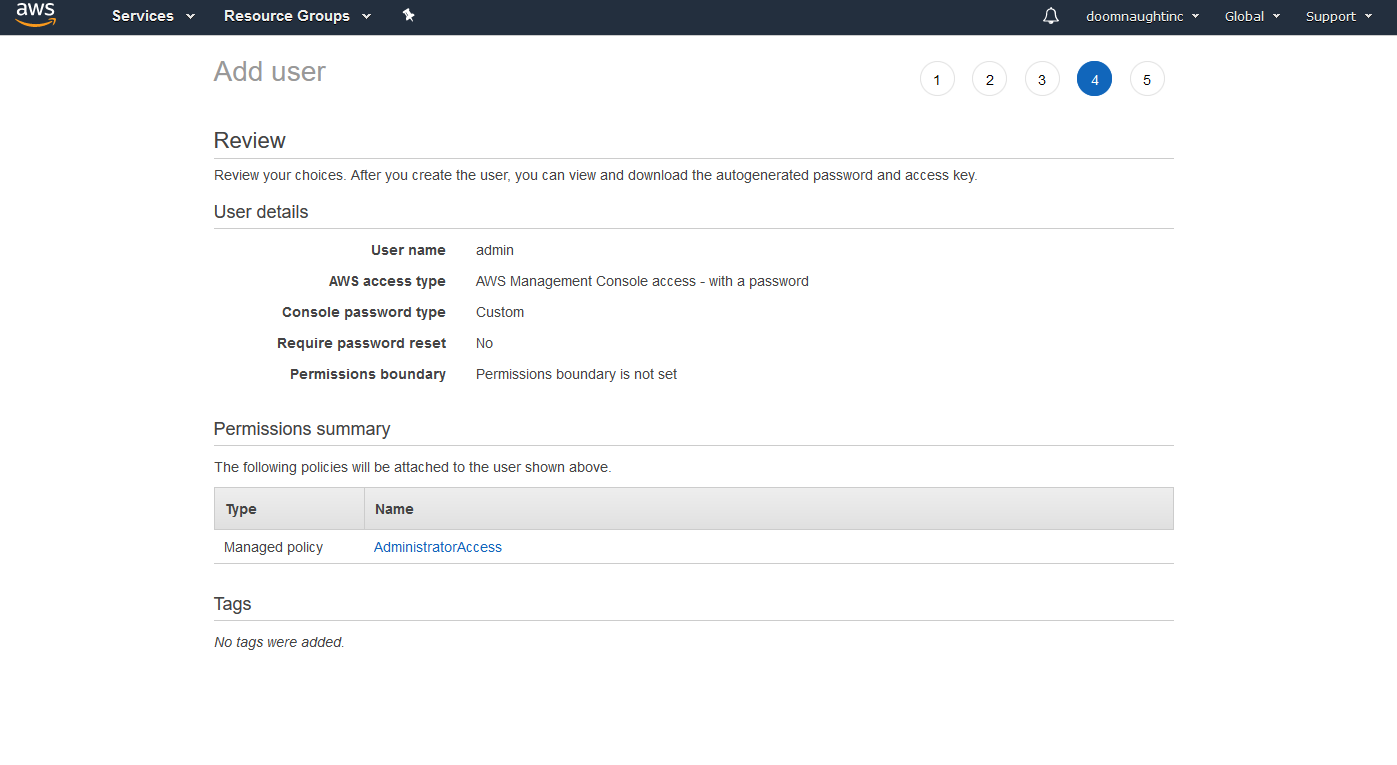Click the 'User details' heading
The width and height of the screenshot is (1397, 765).
261,212
